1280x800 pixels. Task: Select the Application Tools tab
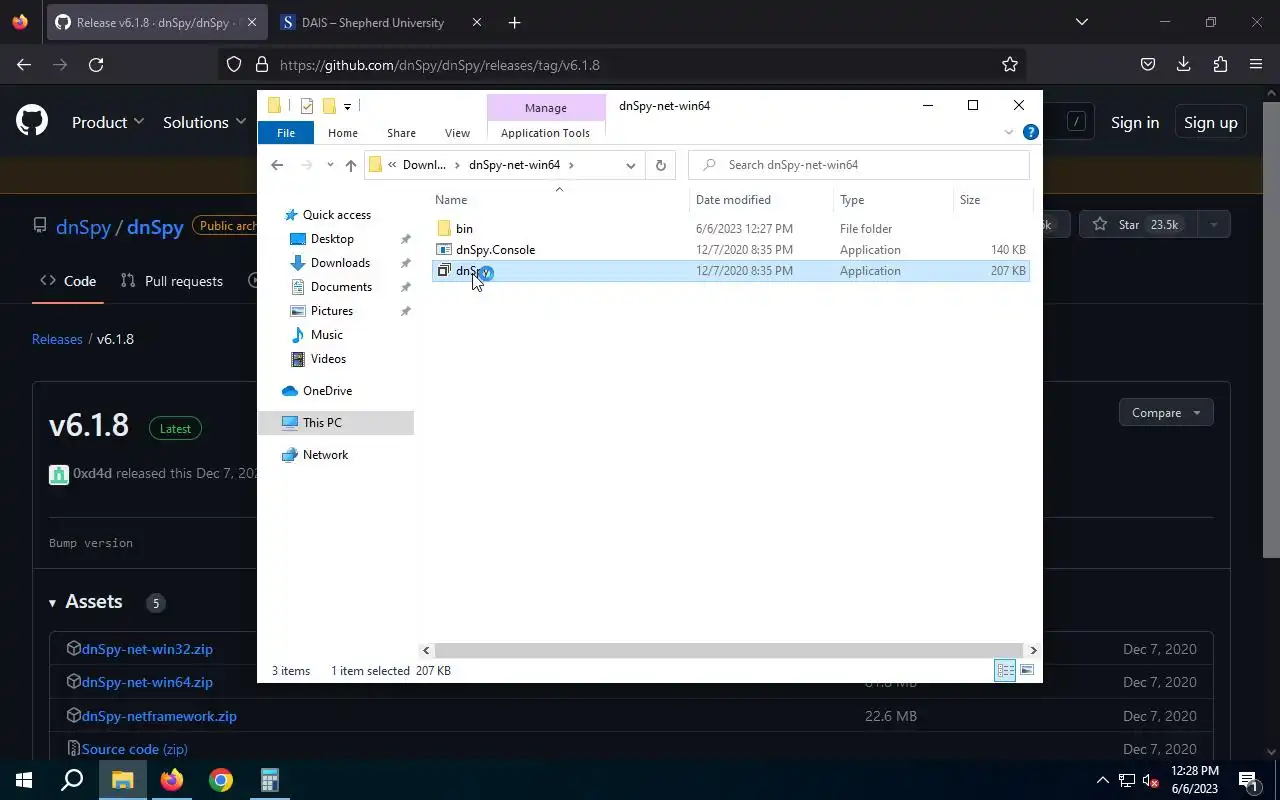coord(545,133)
